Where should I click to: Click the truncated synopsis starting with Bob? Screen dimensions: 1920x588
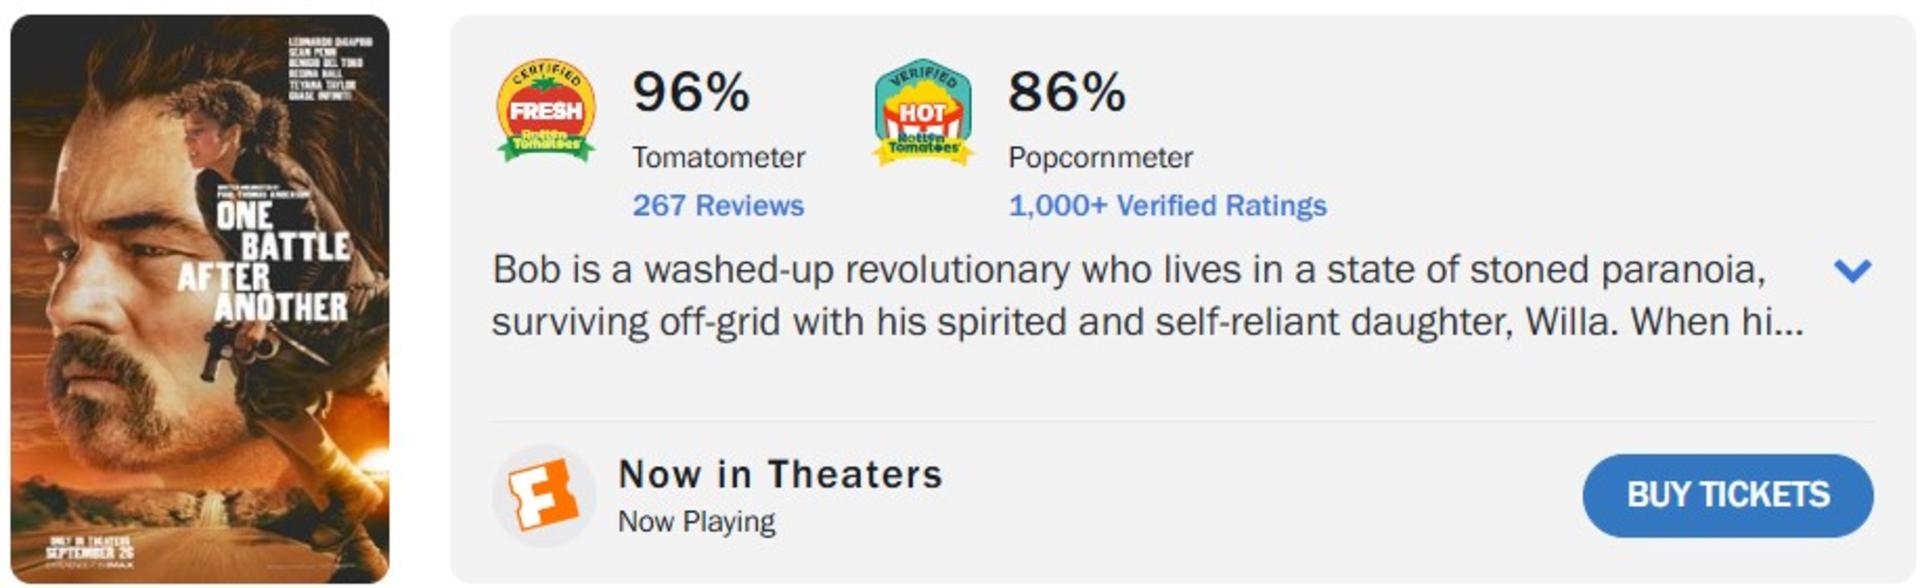tap(1147, 296)
